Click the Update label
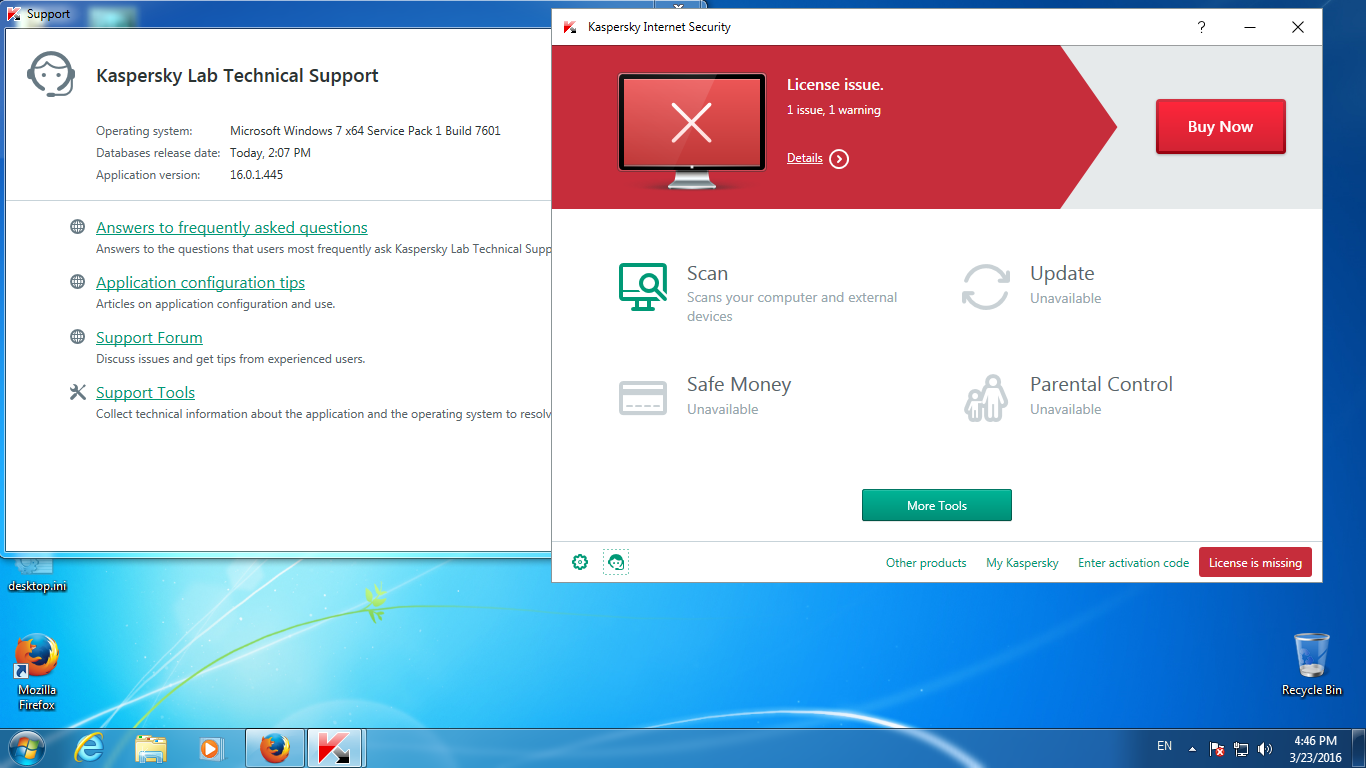Image resolution: width=1366 pixels, height=768 pixels. tap(1062, 273)
